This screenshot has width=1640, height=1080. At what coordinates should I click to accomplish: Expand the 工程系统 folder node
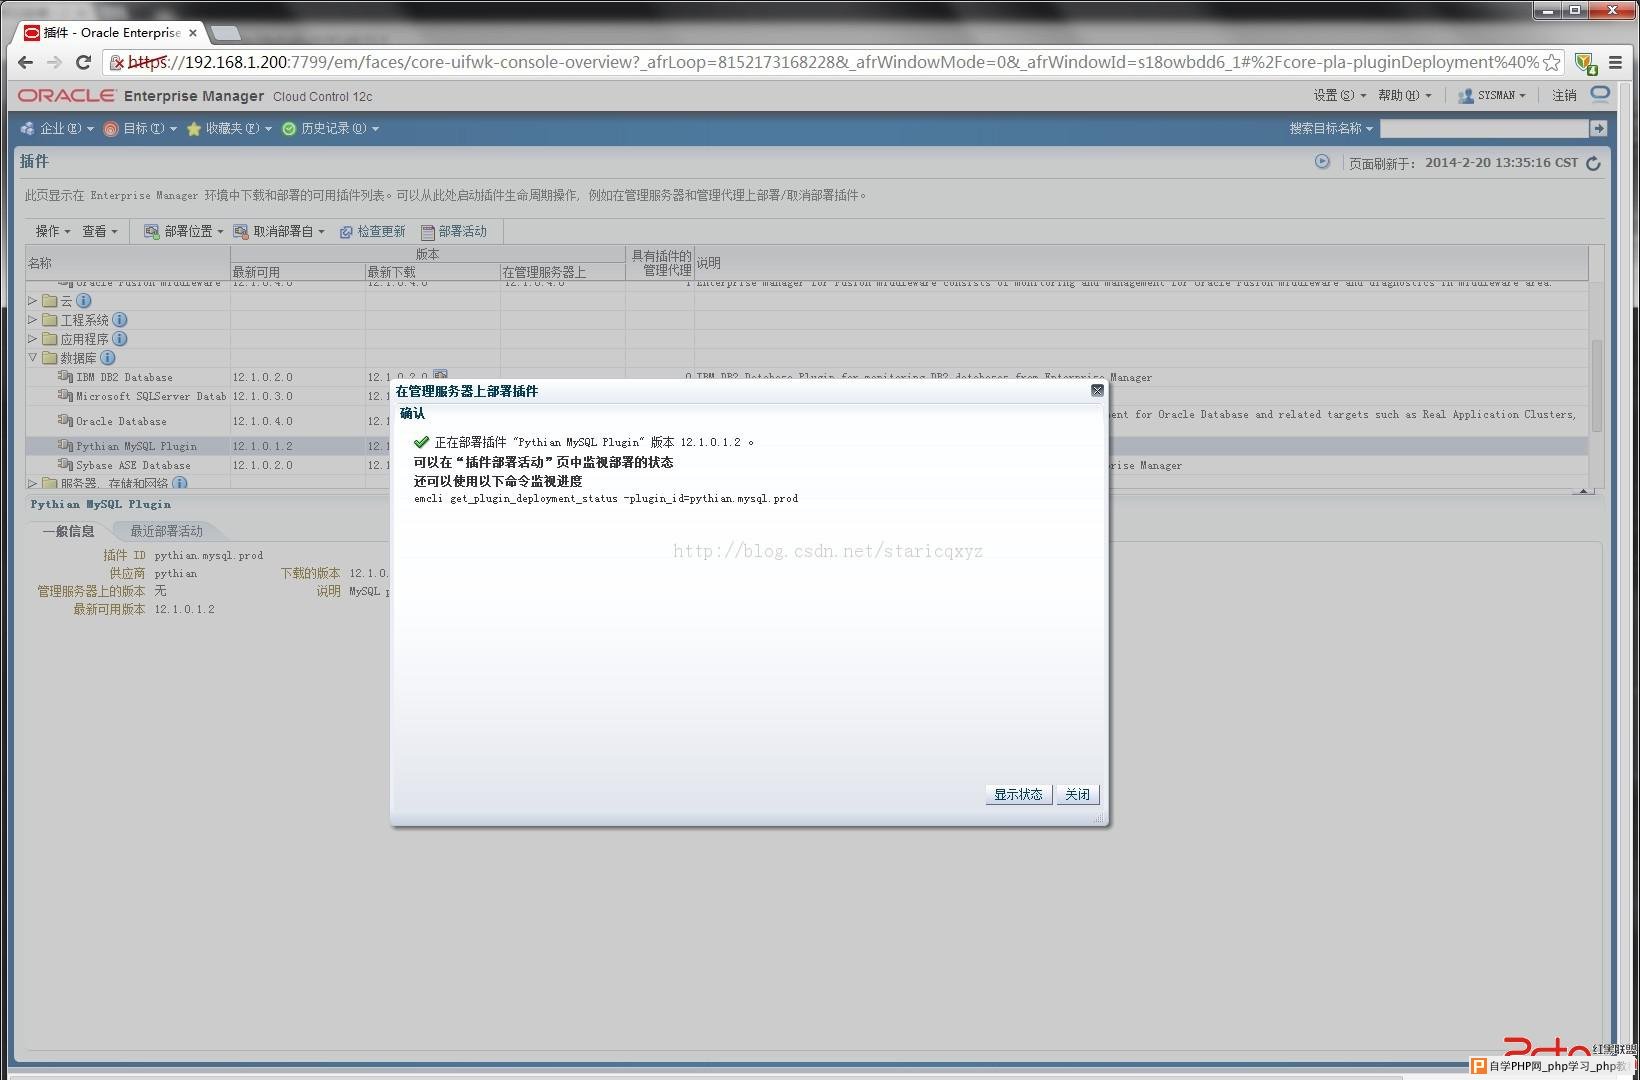click(x=33, y=320)
